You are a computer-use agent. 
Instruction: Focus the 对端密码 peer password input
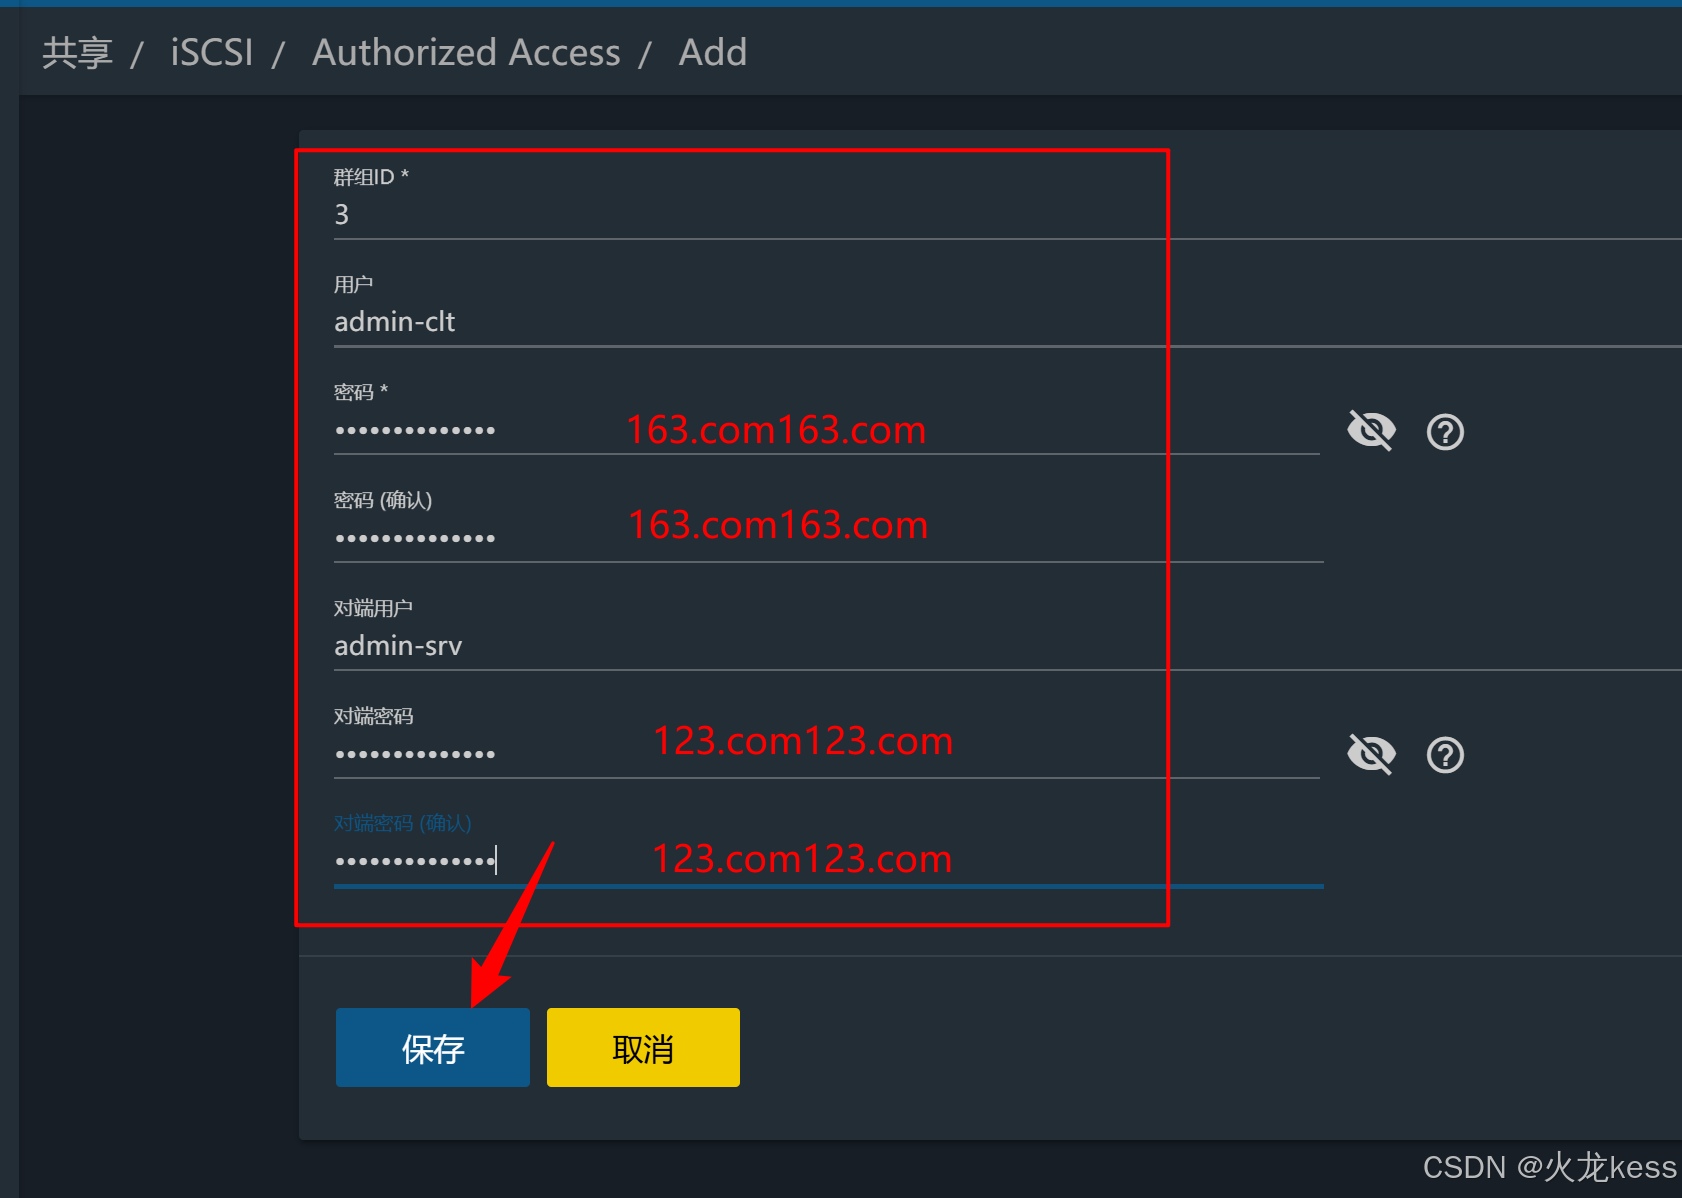coord(827,754)
